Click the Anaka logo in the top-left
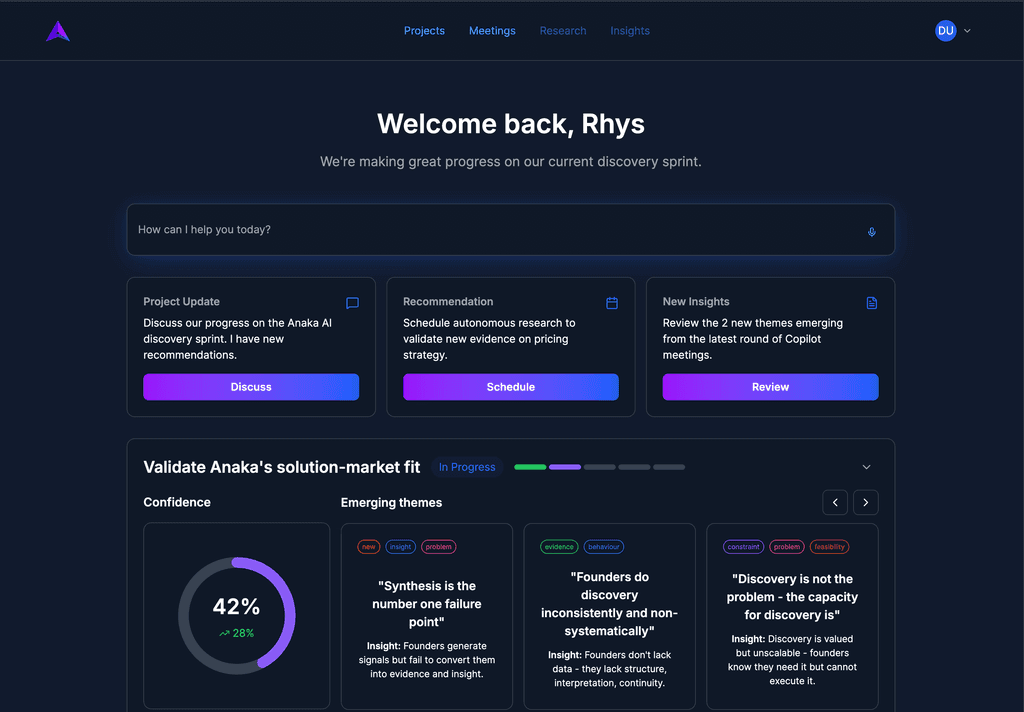Screen dimensions: 1024x712 [57, 30]
